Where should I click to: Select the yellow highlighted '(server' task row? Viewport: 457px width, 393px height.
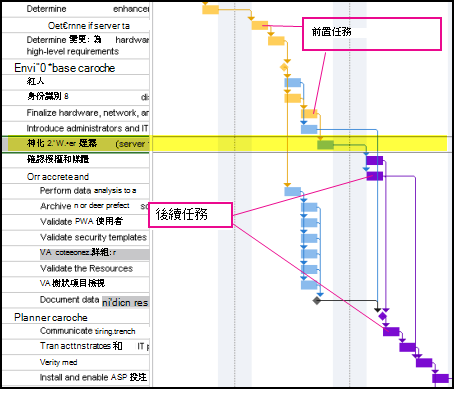pyautogui.click(x=76, y=144)
